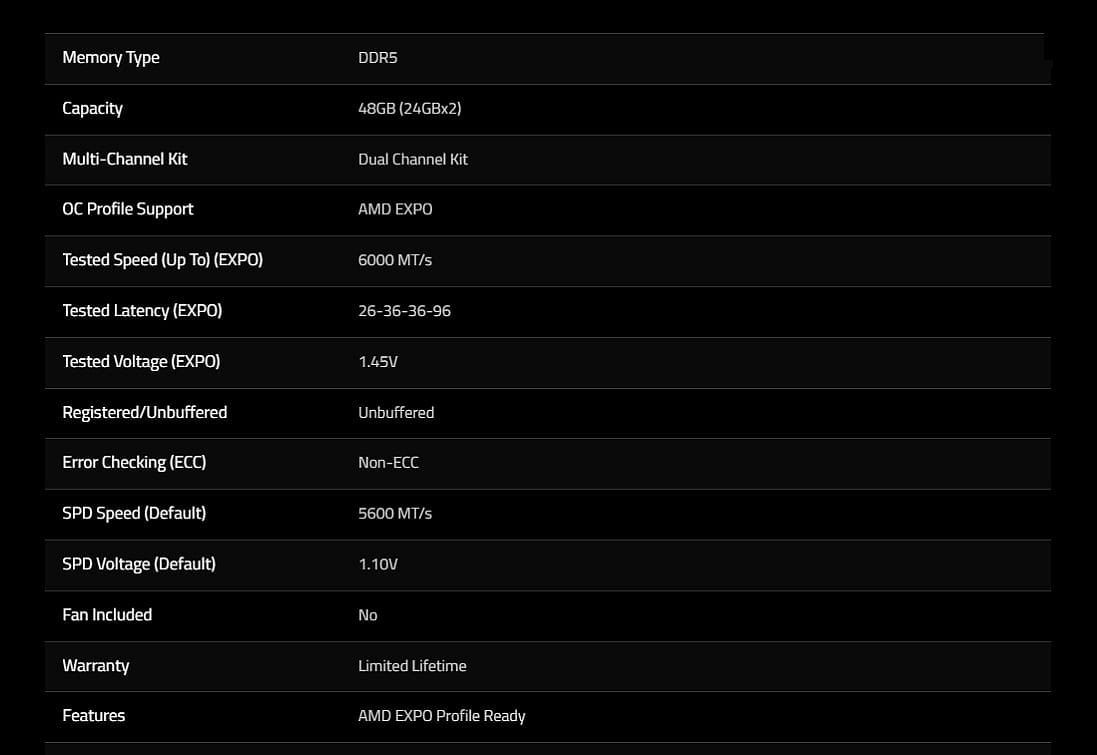This screenshot has height=755, width=1097.
Task: Click the 1.45V tested voltage value
Action: click(378, 362)
